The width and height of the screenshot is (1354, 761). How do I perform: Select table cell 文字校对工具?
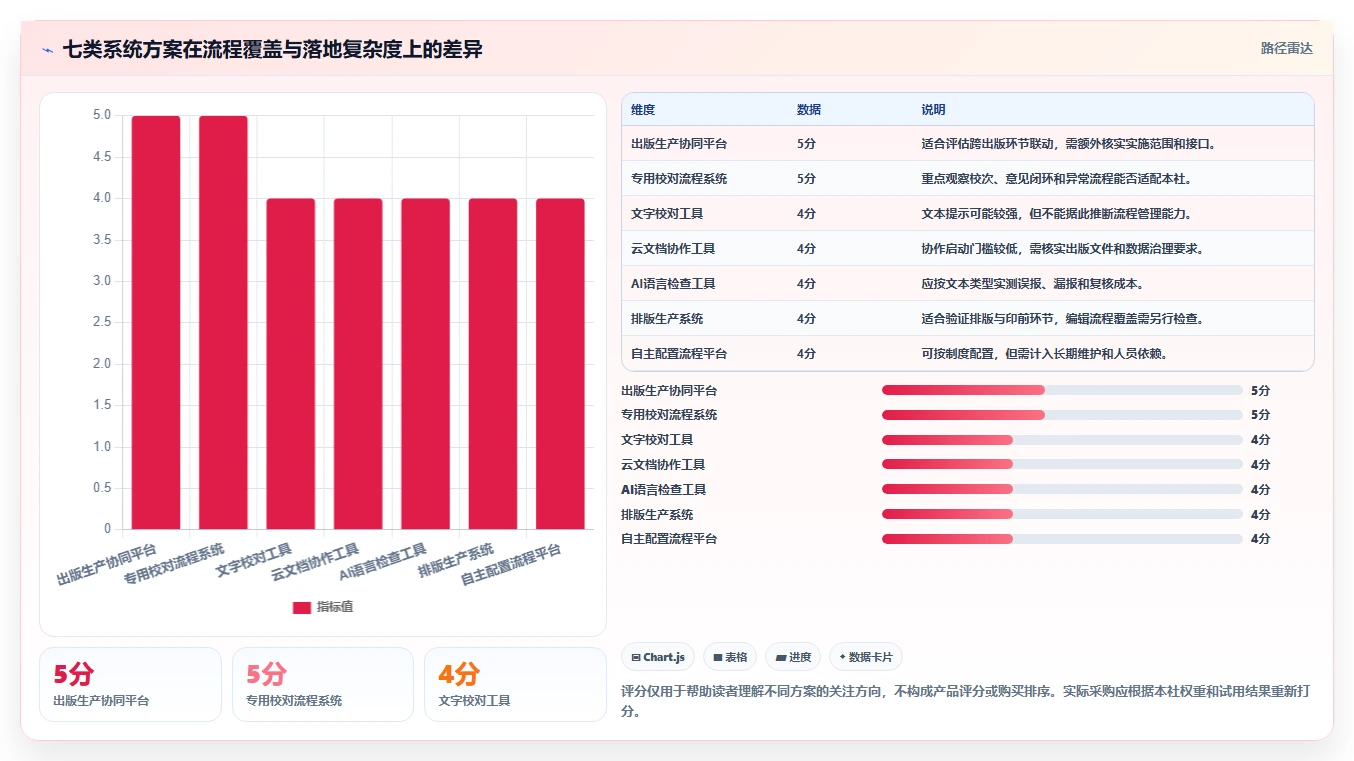pos(667,214)
